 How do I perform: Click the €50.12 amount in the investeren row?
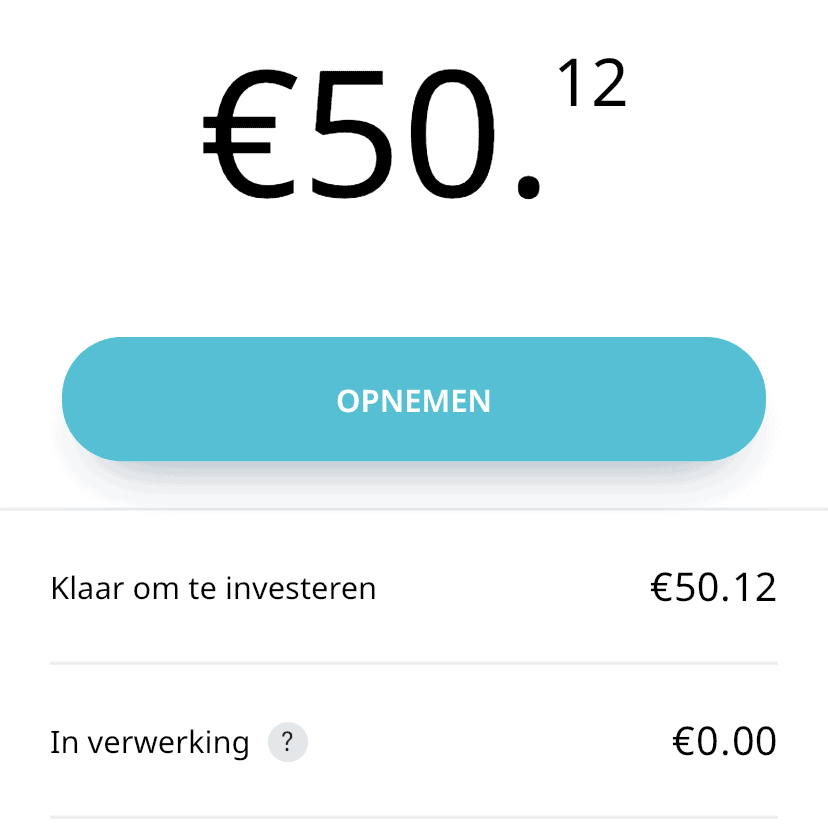[713, 589]
